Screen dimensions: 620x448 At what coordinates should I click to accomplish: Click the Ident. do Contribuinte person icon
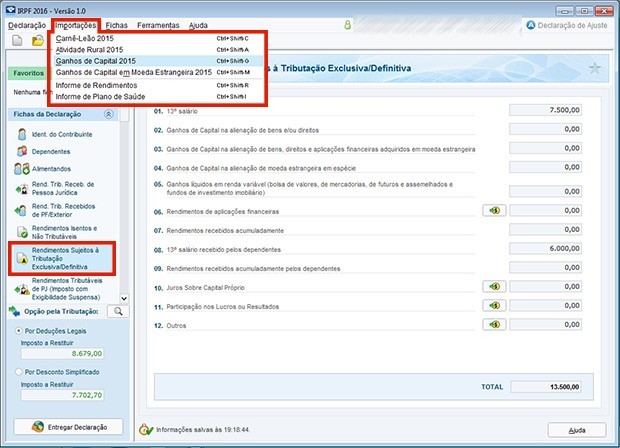click(x=22, y=134)
